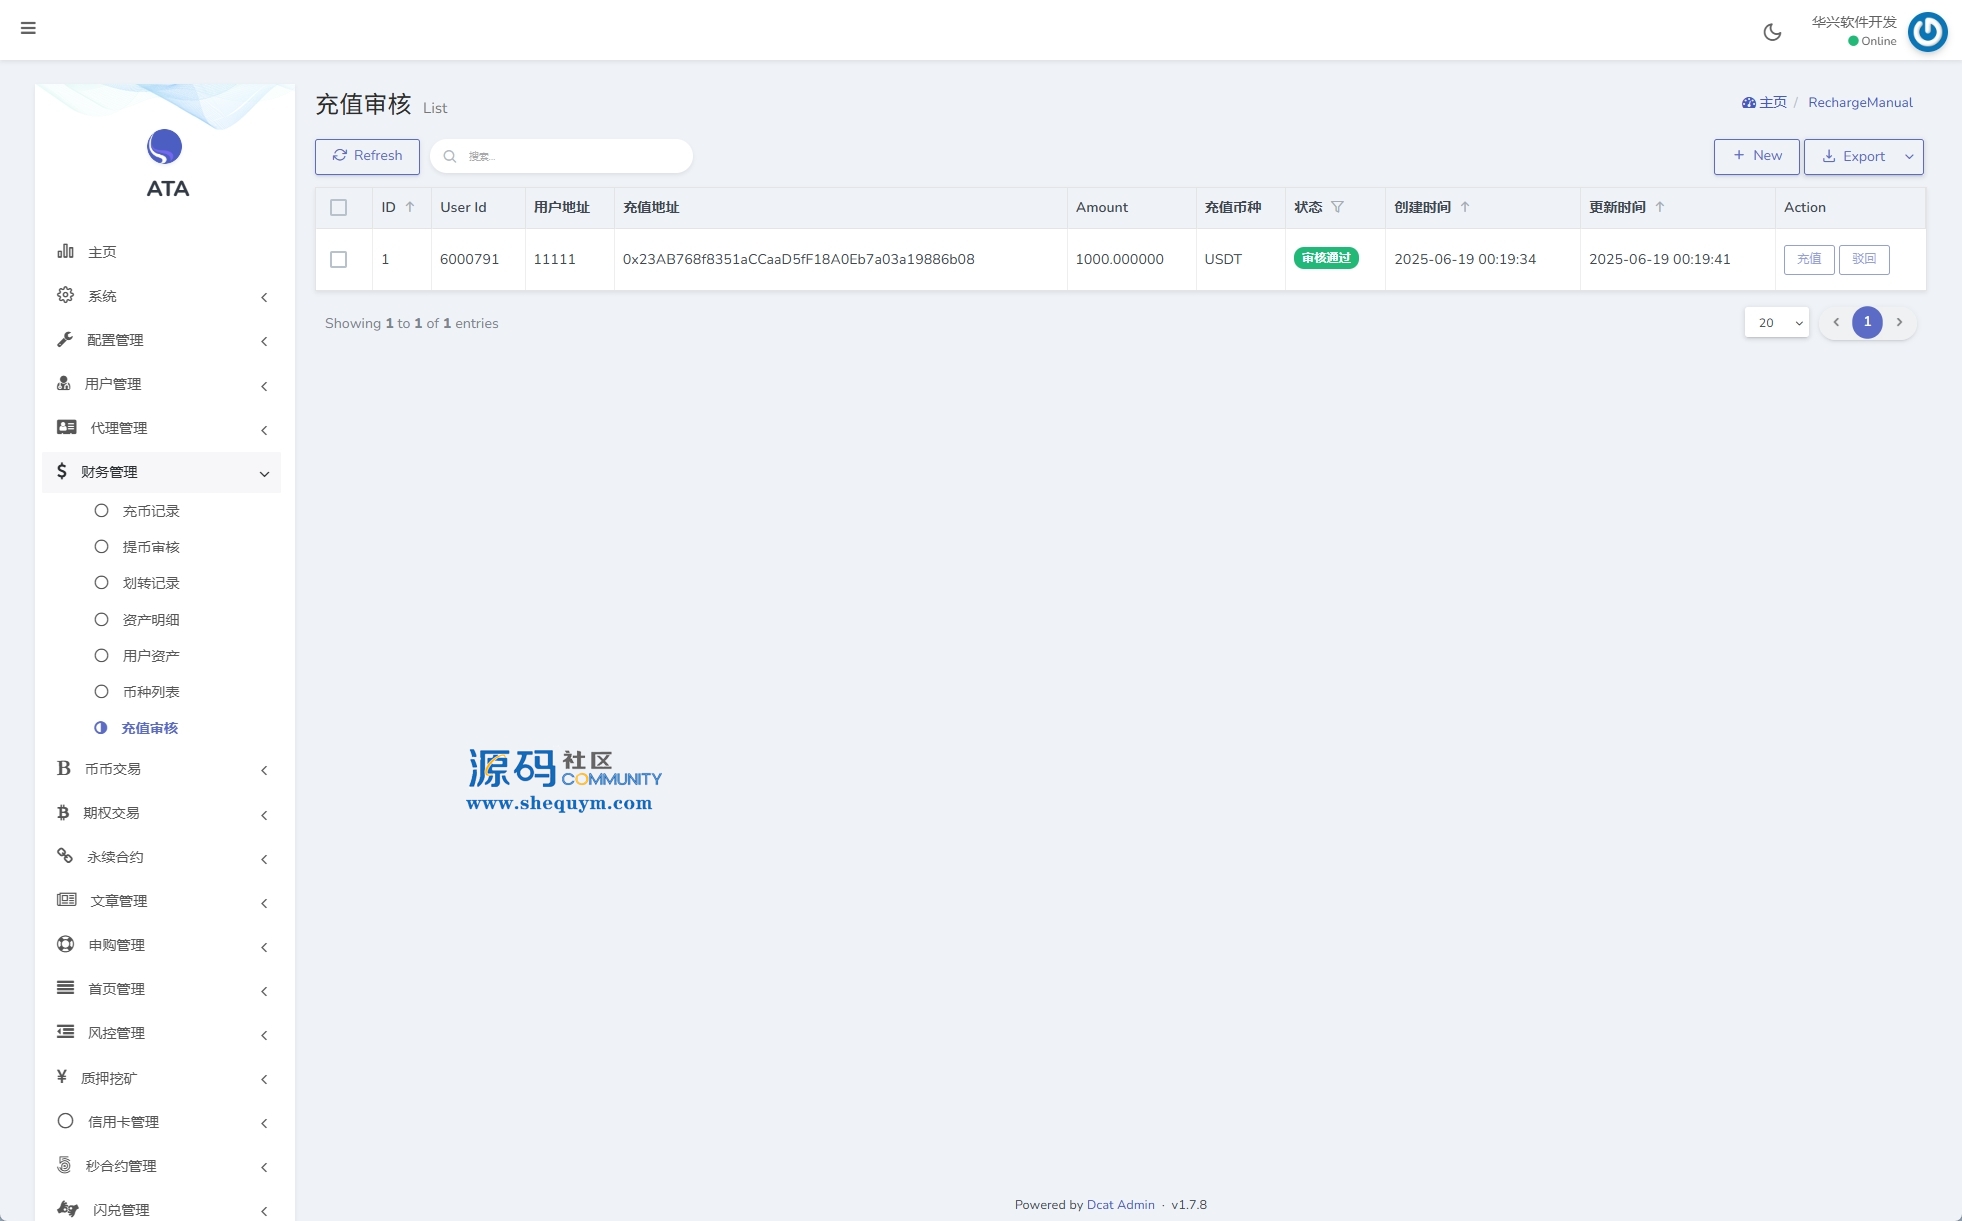Click the user avatar power icon
The width and height of the screenshot is (1962, 1221).
click(x=1927, y=32)
